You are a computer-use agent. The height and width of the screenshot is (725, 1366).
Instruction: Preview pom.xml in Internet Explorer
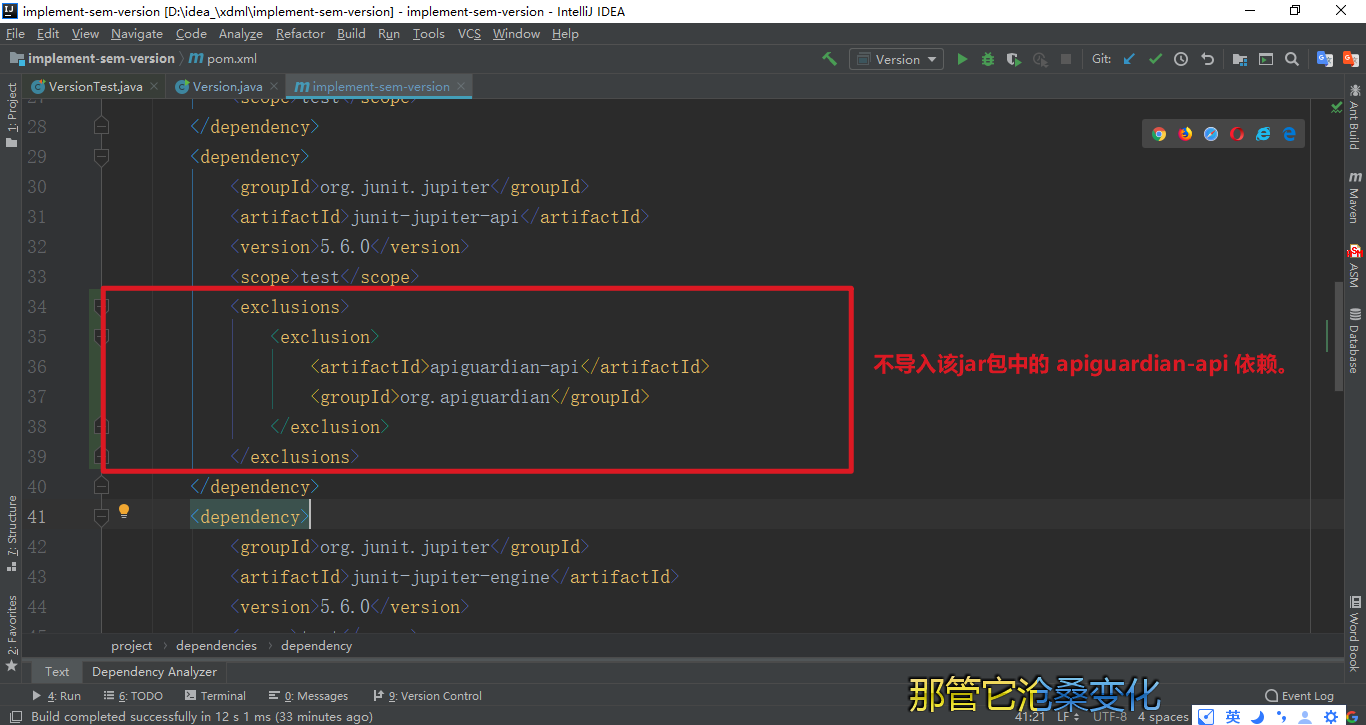pos(1263,134)
